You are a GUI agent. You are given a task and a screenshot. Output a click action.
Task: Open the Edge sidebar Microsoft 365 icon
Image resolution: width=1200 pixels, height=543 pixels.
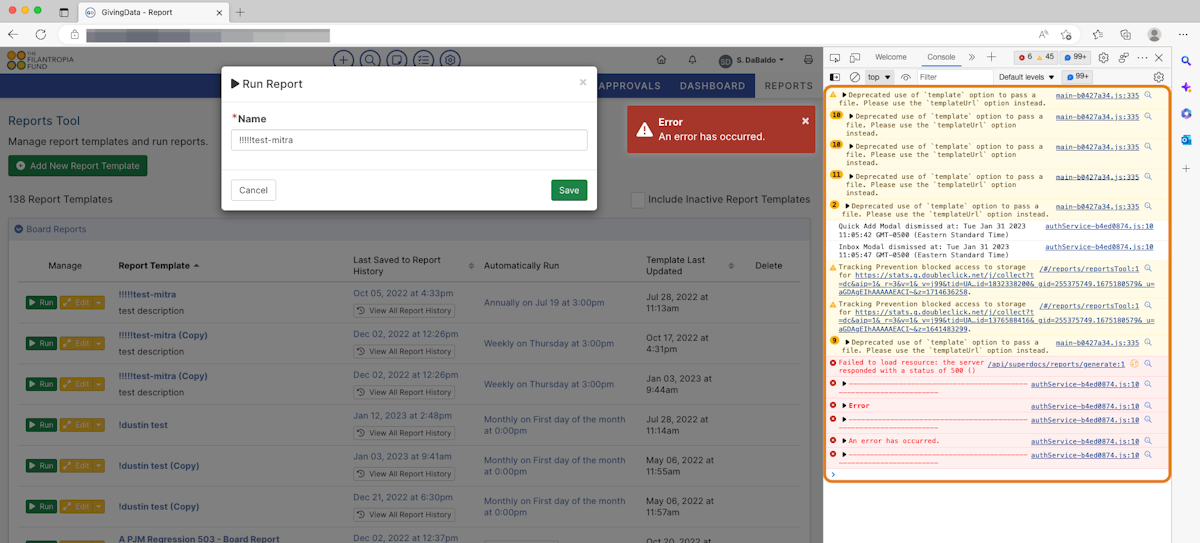pos(1185,113)
